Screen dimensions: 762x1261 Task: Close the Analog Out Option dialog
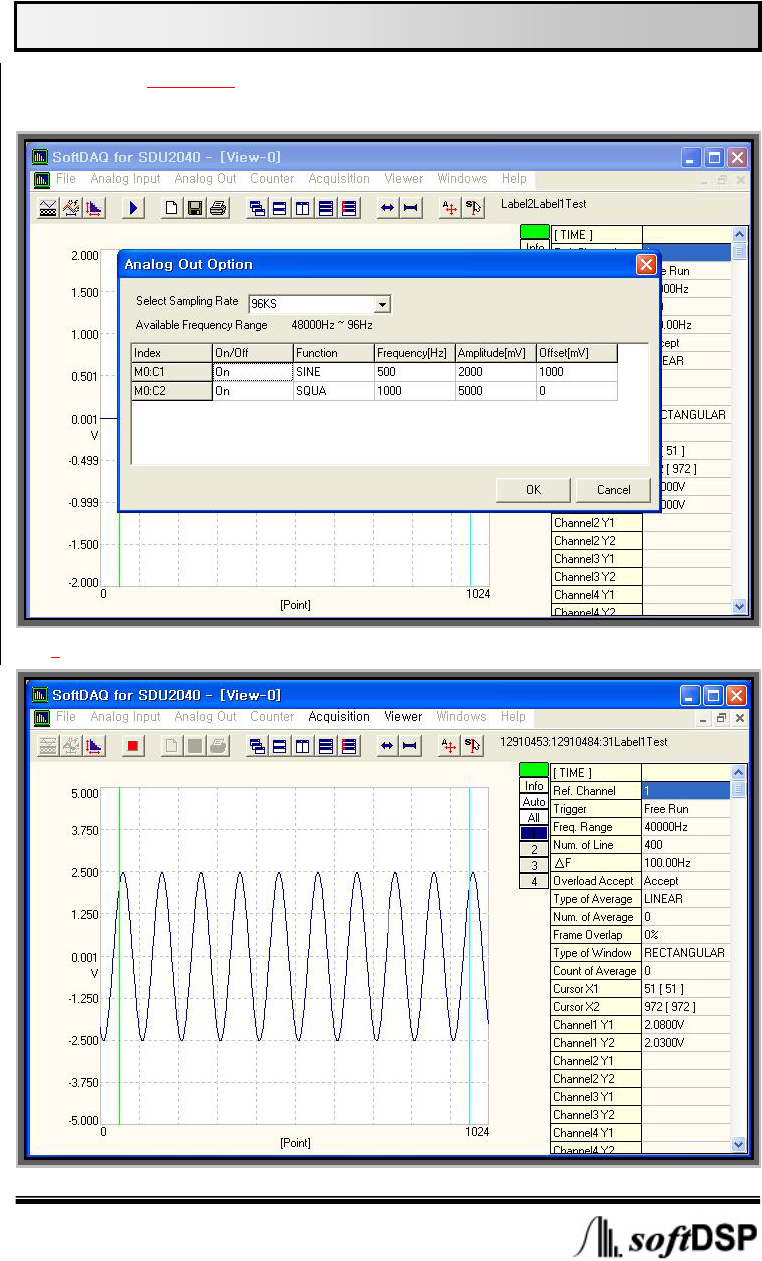[x=646, y=265]
